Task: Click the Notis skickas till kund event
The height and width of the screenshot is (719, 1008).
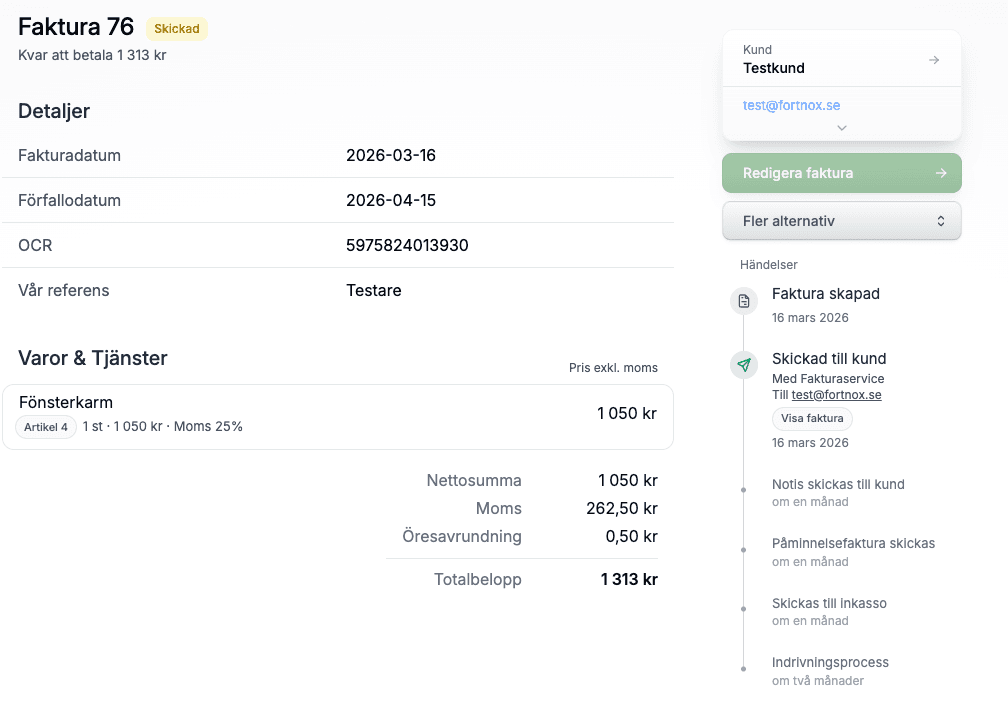Action: (x=838, y=485)
